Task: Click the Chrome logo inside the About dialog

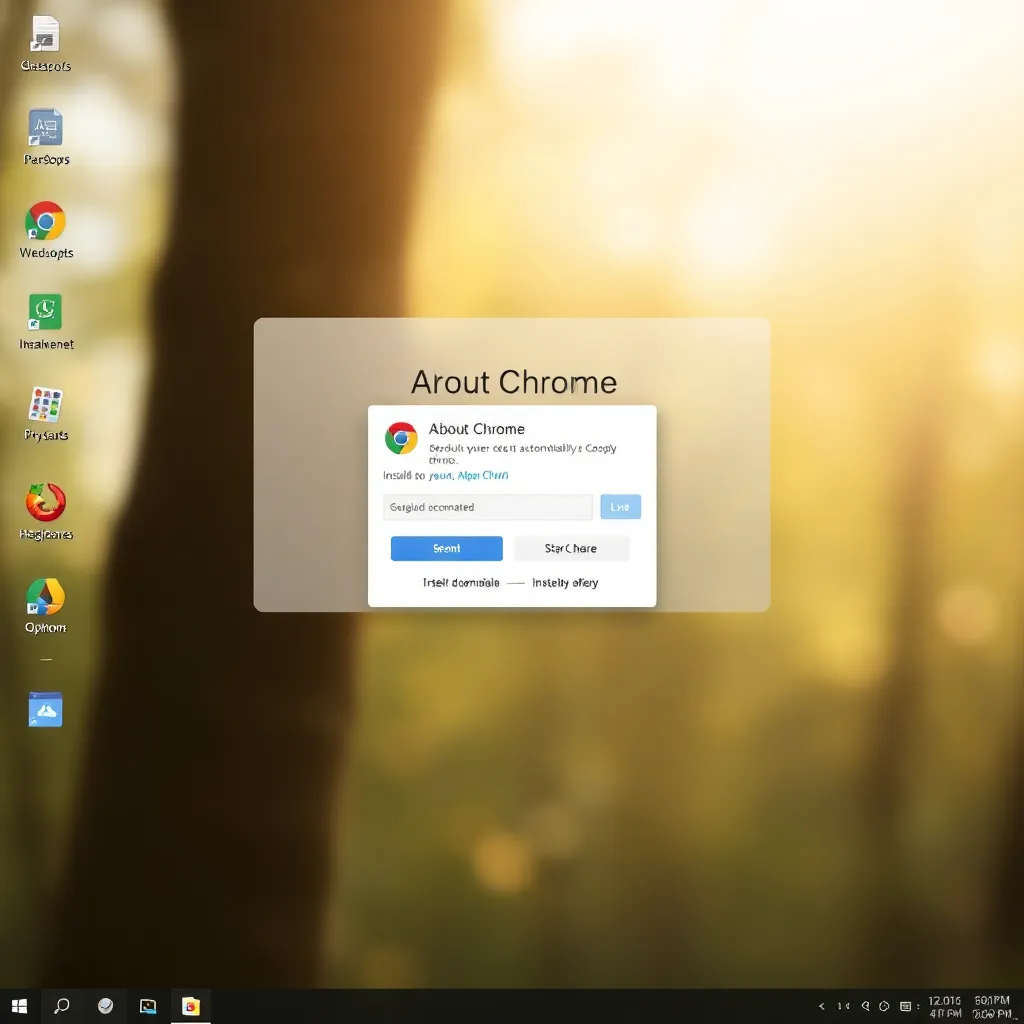Action: (x=400, y=436)
